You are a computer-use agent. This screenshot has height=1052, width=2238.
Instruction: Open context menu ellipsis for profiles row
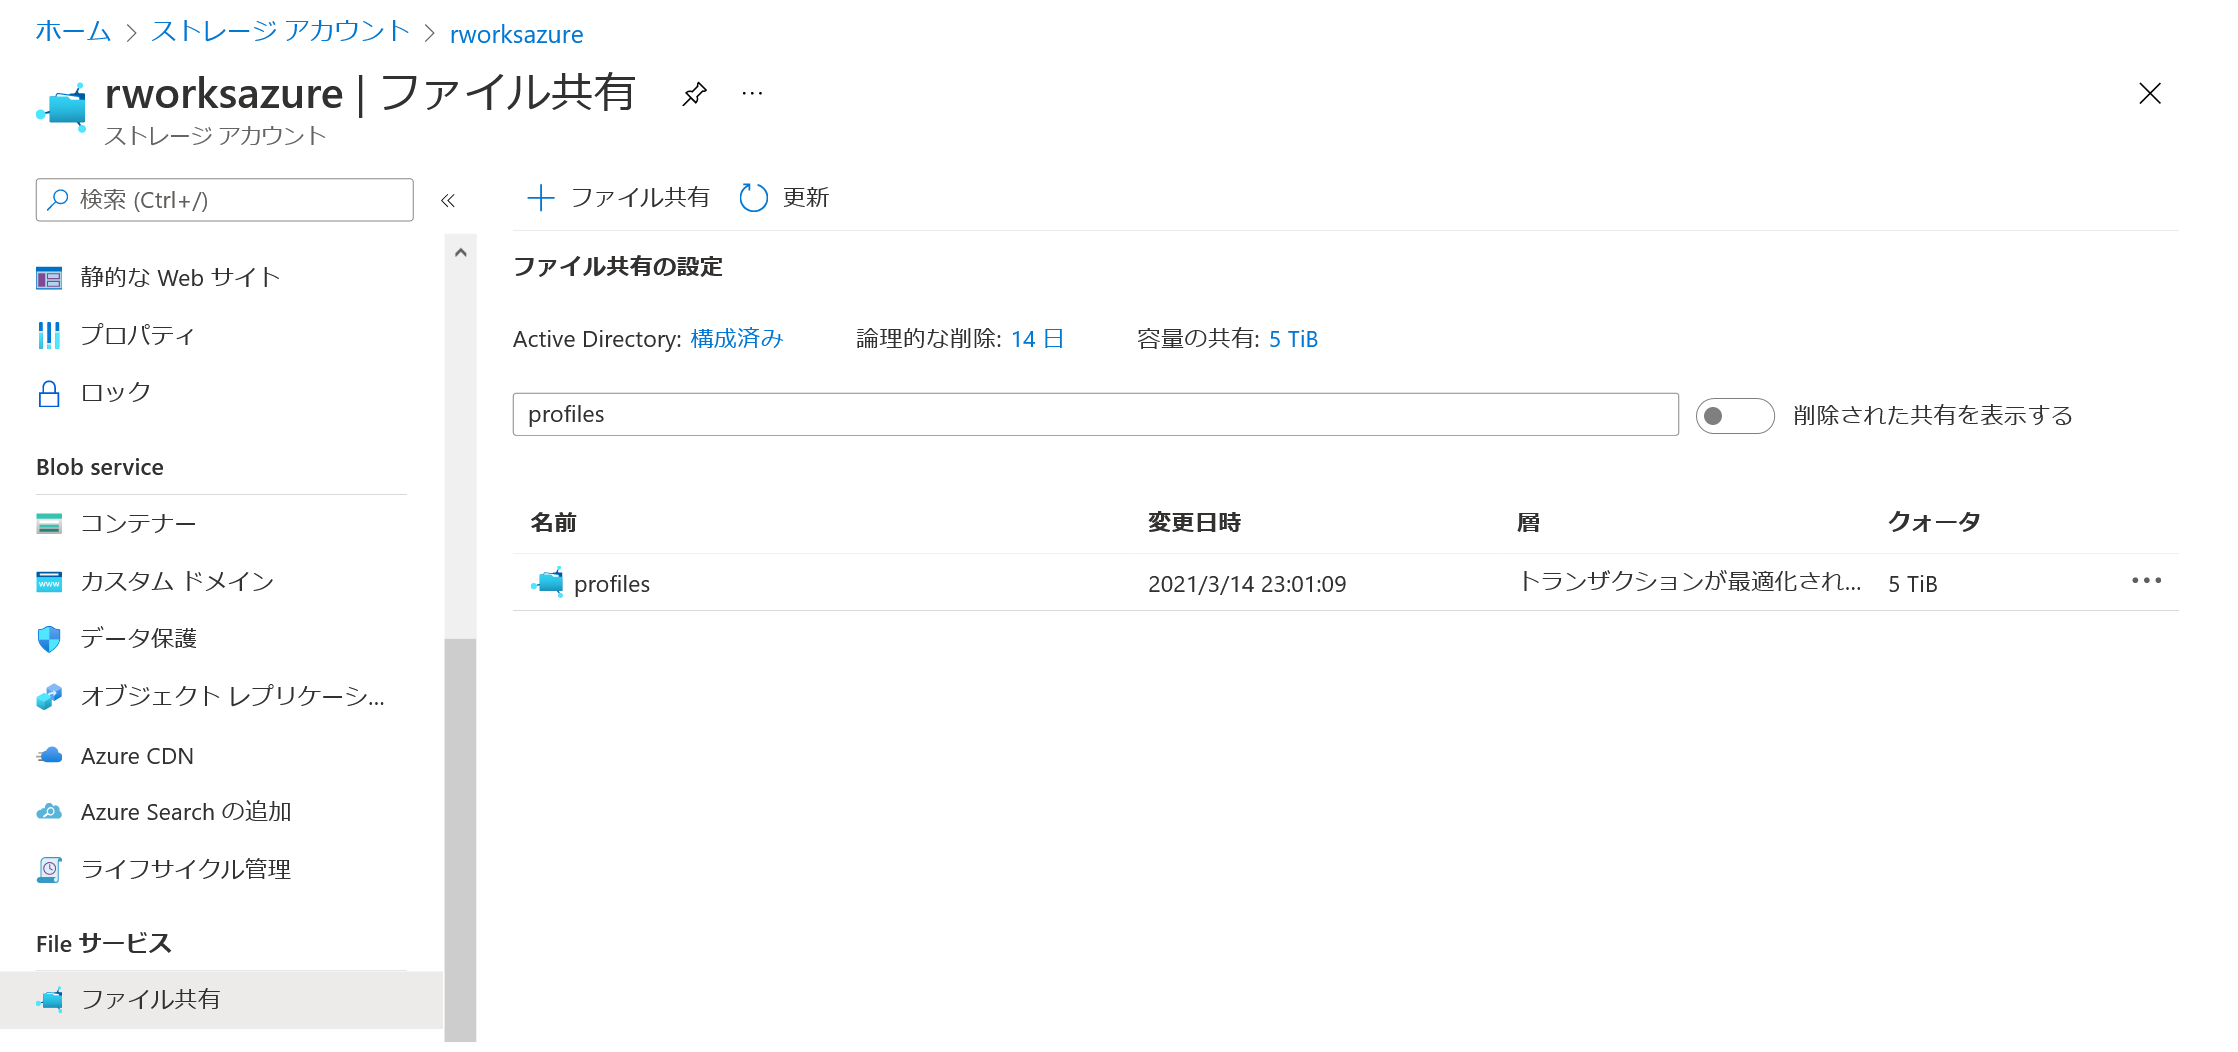(2146, 581)
